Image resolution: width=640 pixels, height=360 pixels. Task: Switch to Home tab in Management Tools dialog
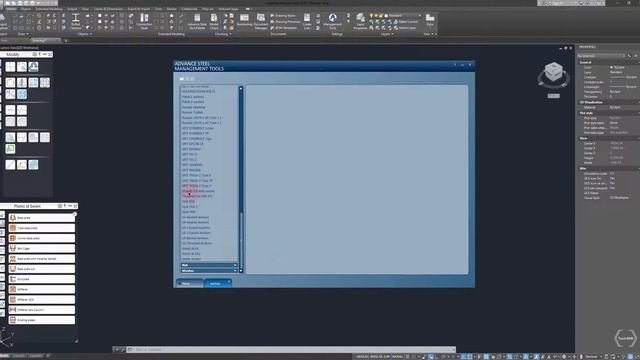click(x=189, y=283)
